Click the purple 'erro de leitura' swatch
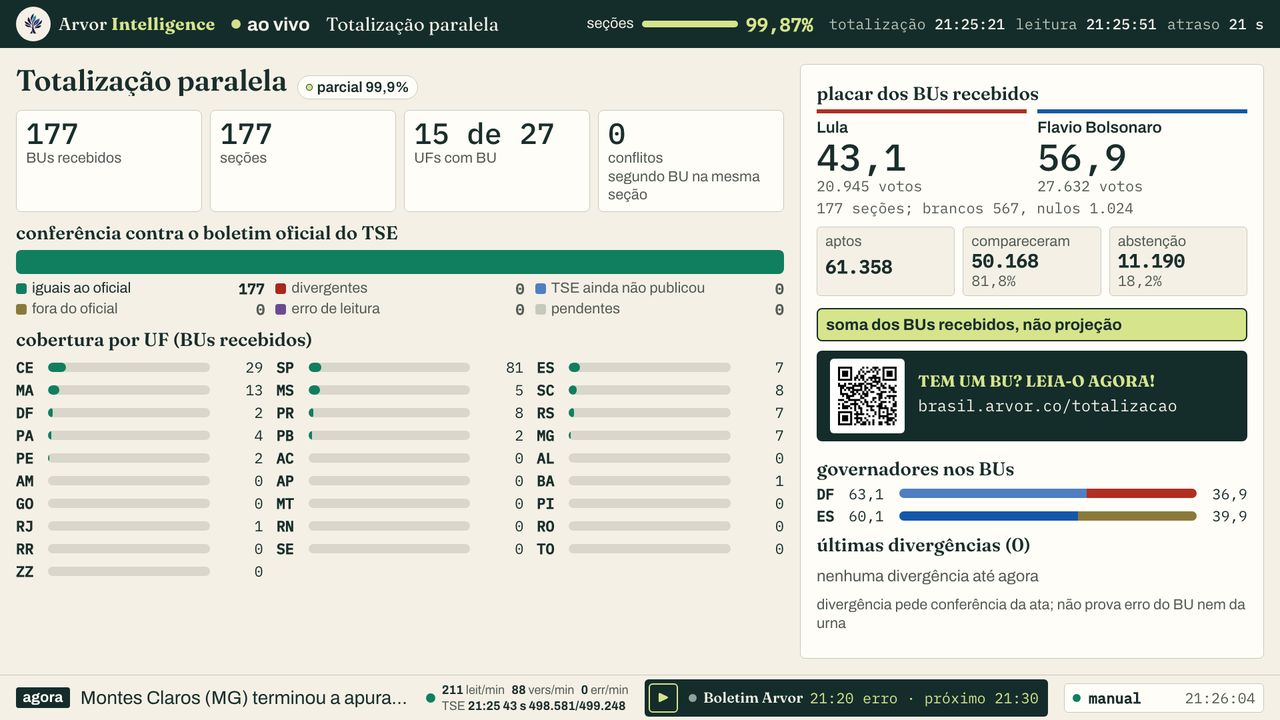1280x720 pixels. [x=281, y=309]
